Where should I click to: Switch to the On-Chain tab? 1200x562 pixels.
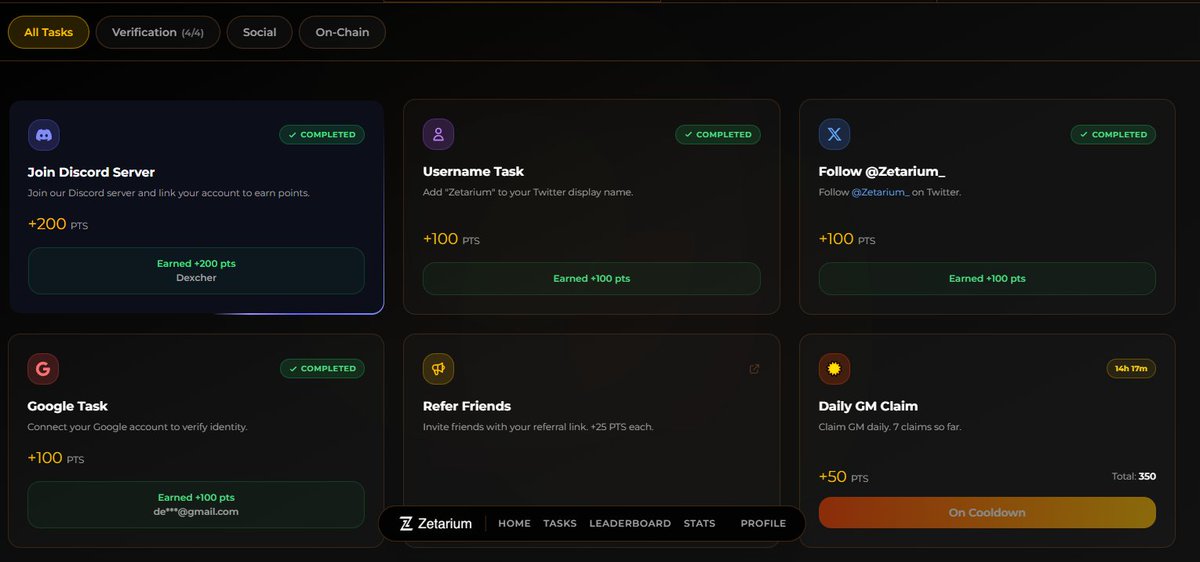click(342, 32)
